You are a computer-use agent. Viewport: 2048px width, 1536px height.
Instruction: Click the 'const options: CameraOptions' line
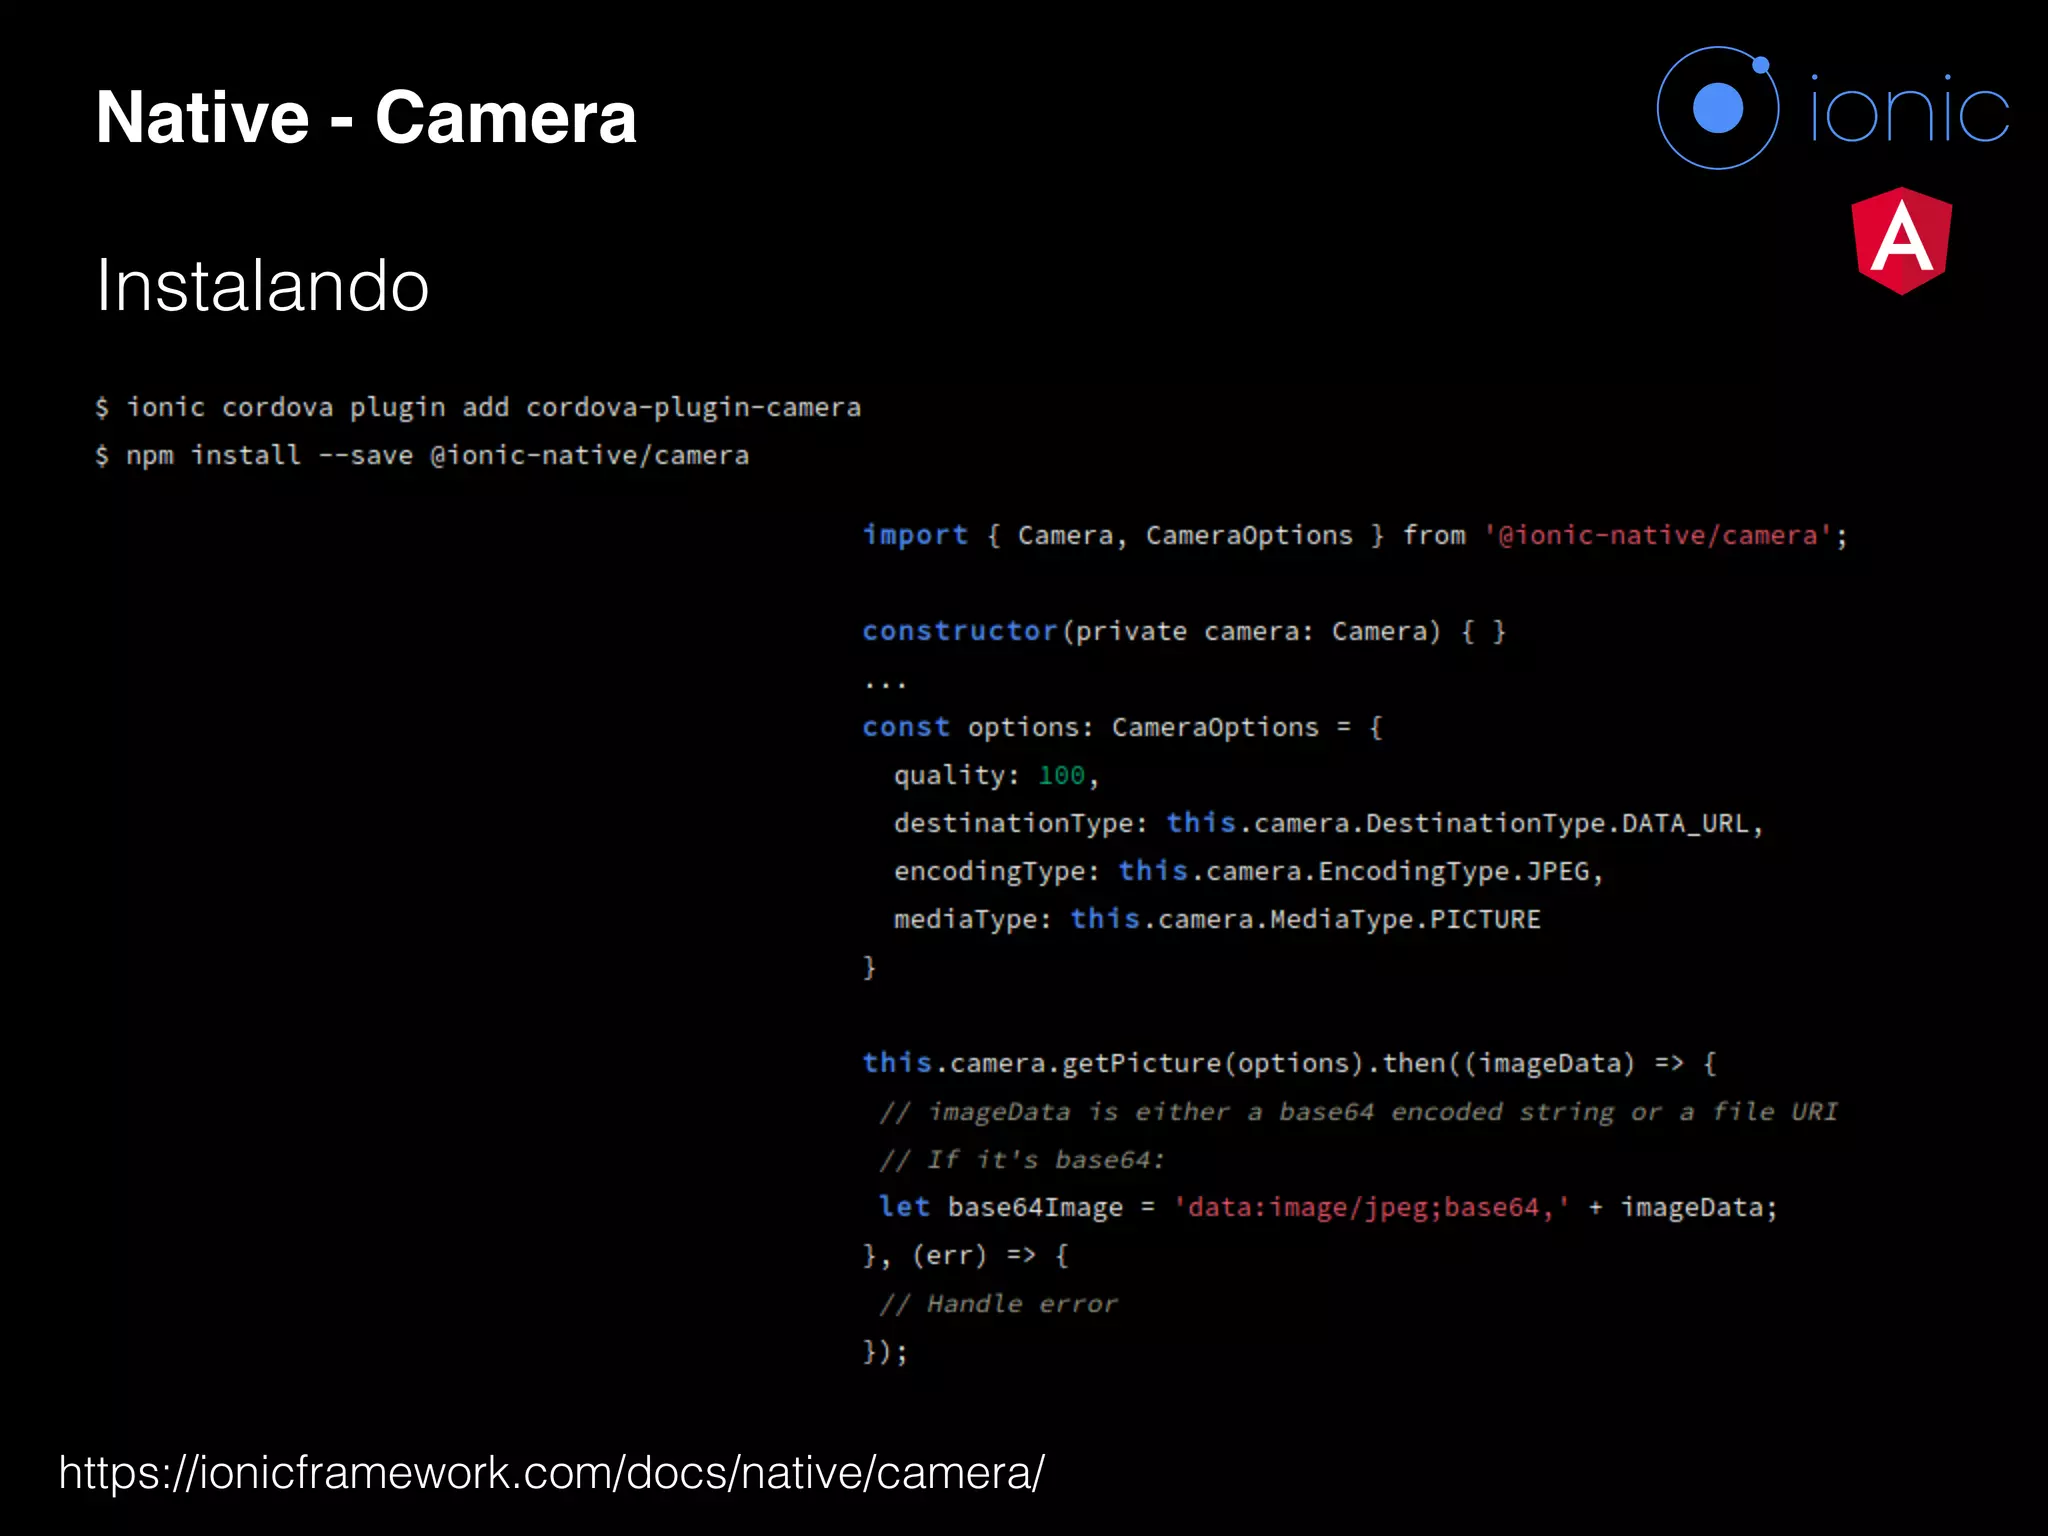1122,727
